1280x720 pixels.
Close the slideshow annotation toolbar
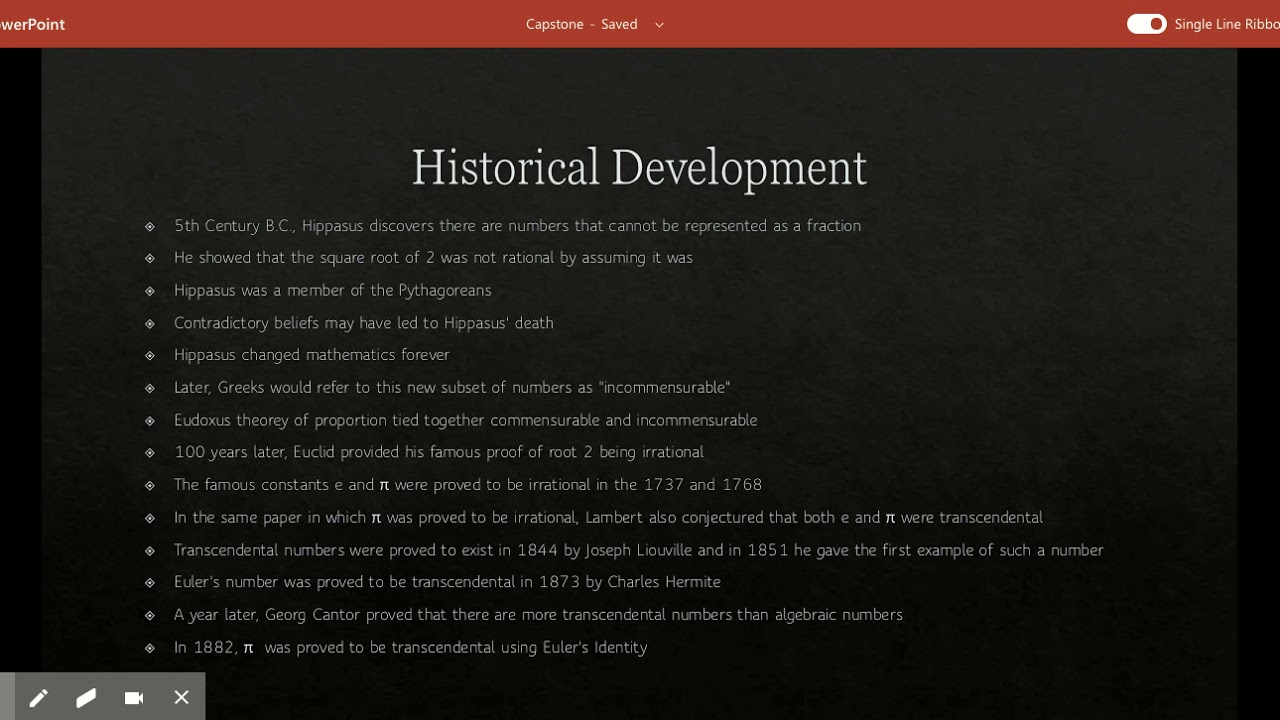181,698
